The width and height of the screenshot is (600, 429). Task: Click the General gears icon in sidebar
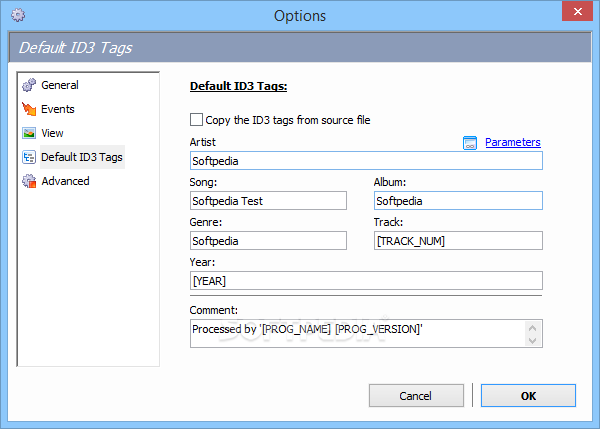(29, 85)
